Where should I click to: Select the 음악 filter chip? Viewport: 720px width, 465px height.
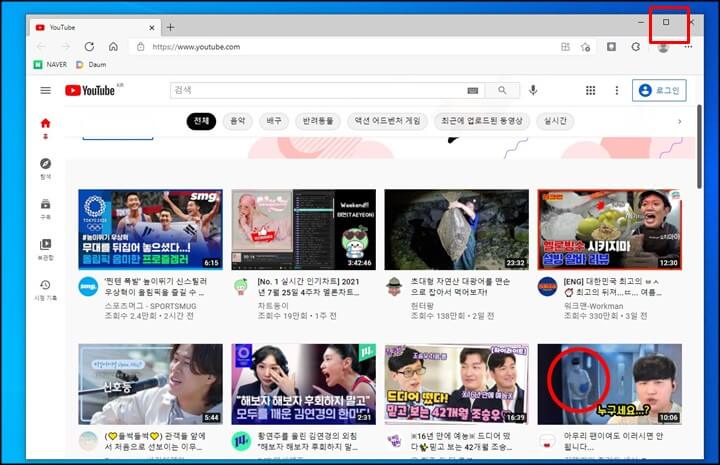237,121
